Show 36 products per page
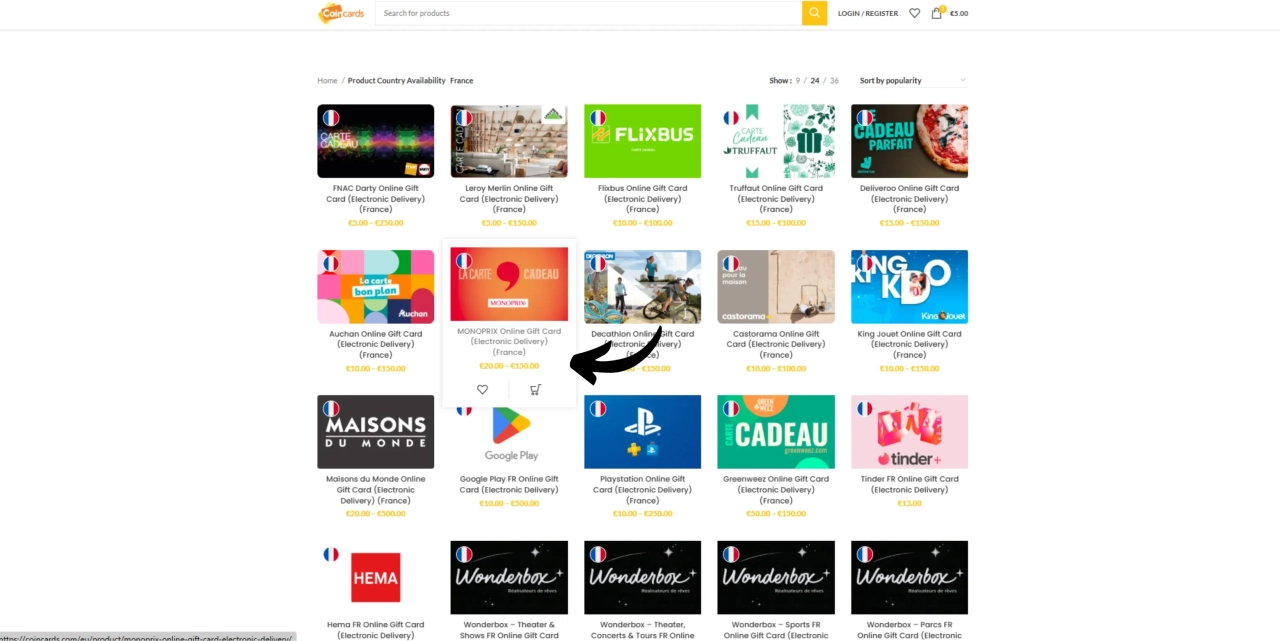This screenshot has width=1280, height=641. tap(834, 81)
